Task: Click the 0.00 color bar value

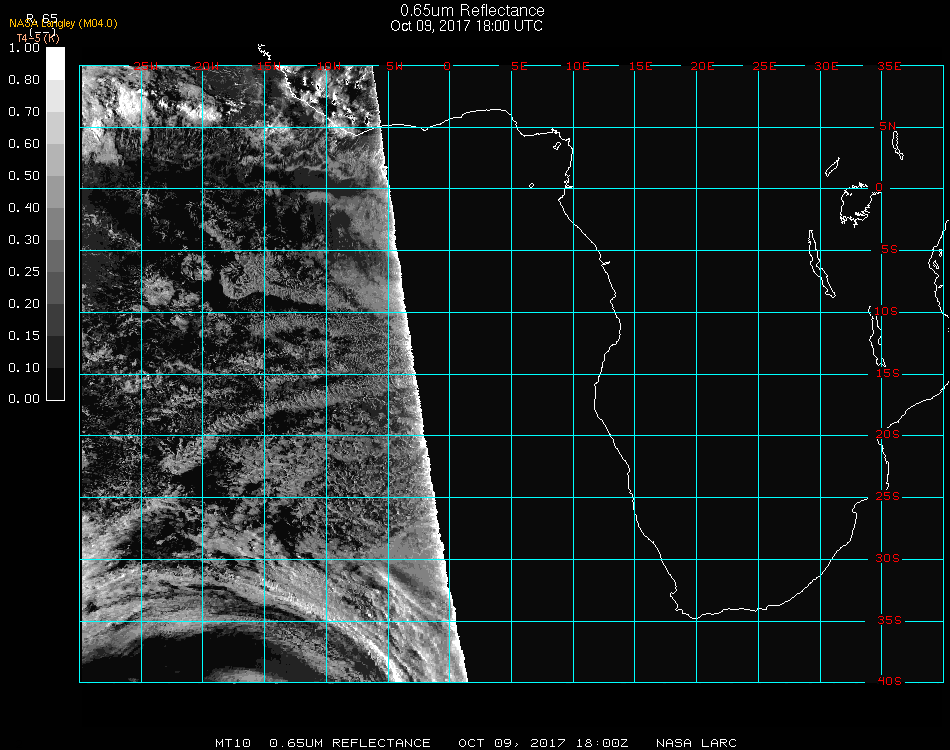Action: [24, 399]
